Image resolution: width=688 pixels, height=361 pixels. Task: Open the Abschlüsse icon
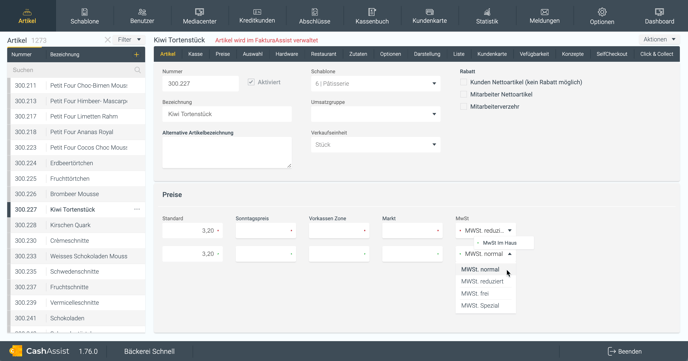(315, 12)
